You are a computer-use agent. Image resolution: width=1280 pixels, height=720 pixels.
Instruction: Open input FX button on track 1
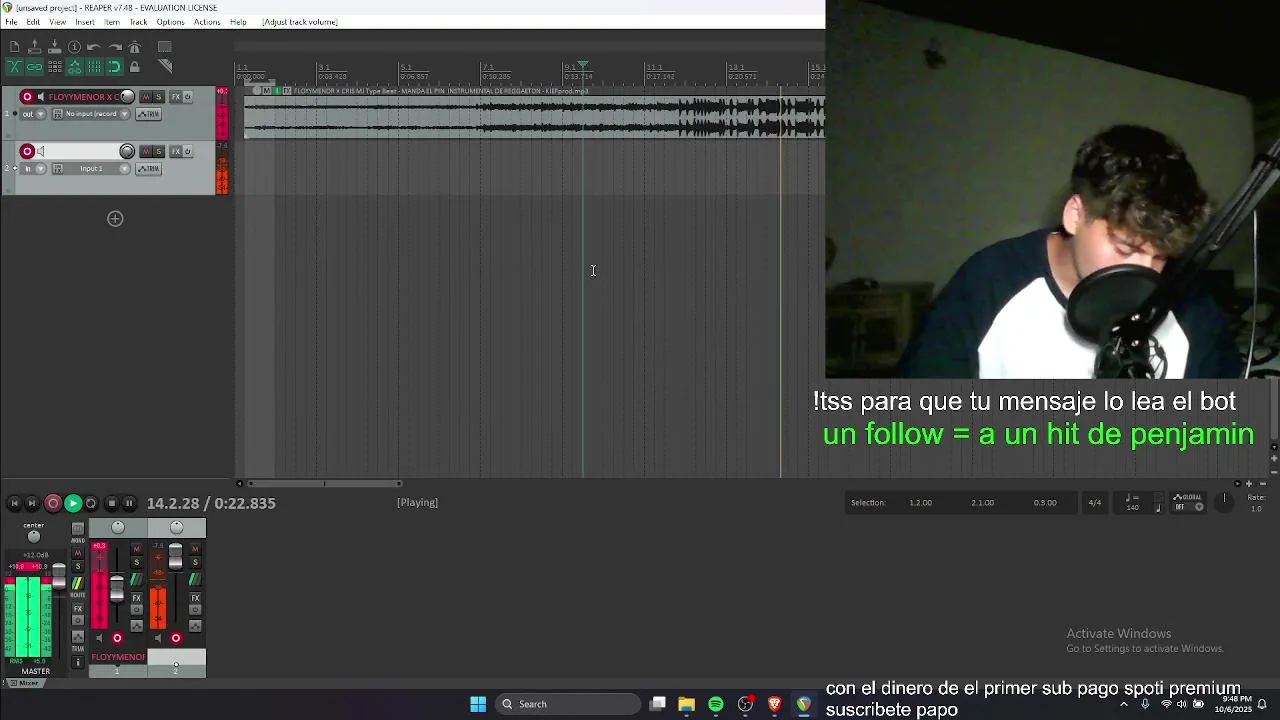click(57, 114)
